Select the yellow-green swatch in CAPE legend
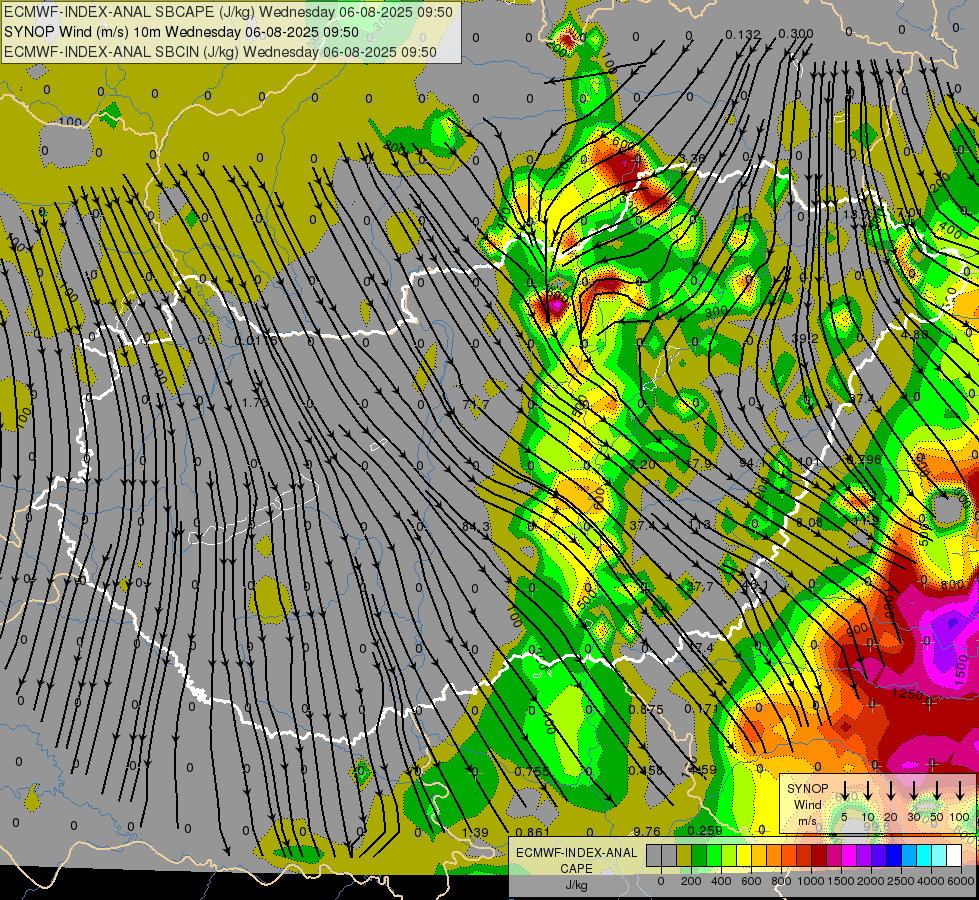The width and height of the screenshot is (979, 900). 729,855
